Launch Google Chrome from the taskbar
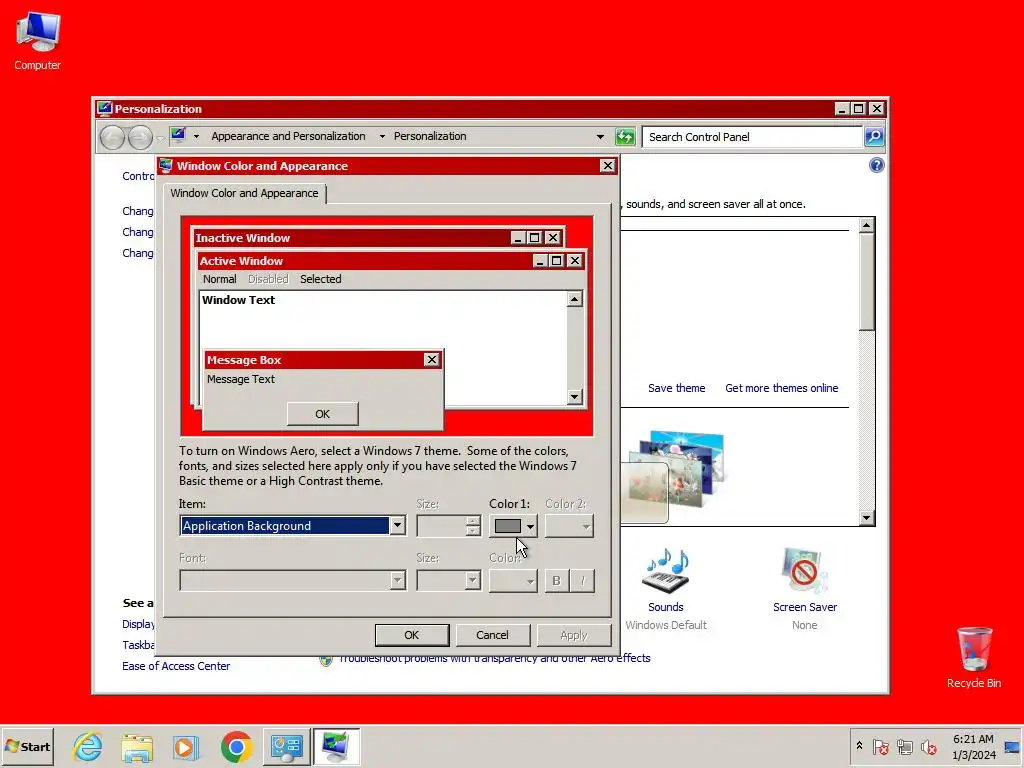The image size is (1024, 768). (x=236, y=746)
